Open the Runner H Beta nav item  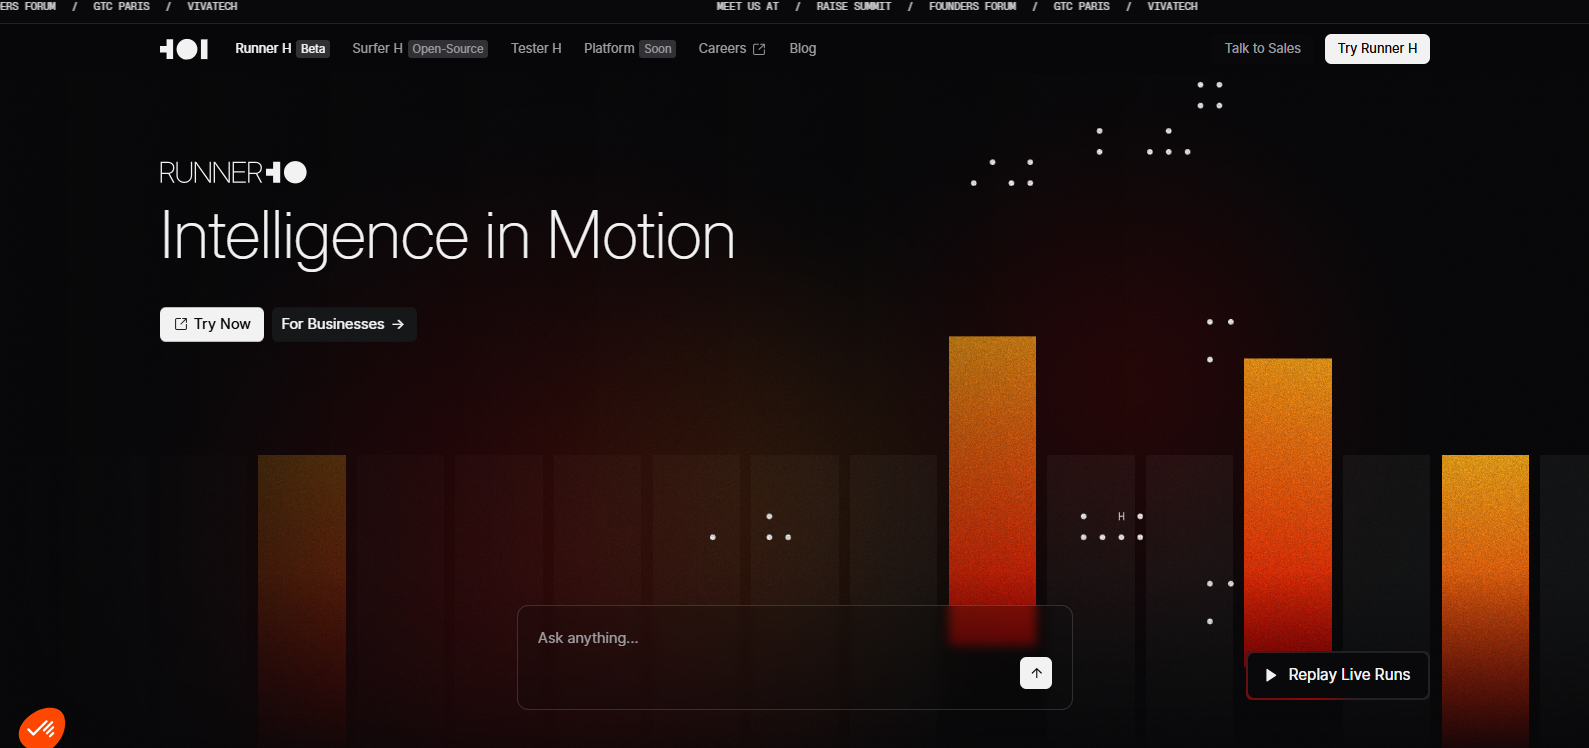click(x=282, y=48)
